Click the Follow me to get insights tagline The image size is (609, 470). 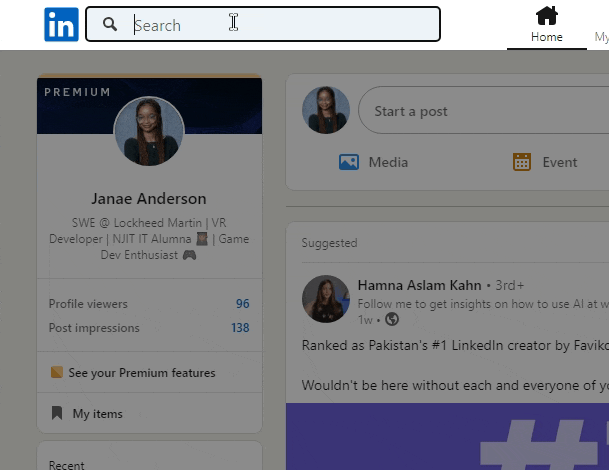pyautogui.click(x=483, y=304)
